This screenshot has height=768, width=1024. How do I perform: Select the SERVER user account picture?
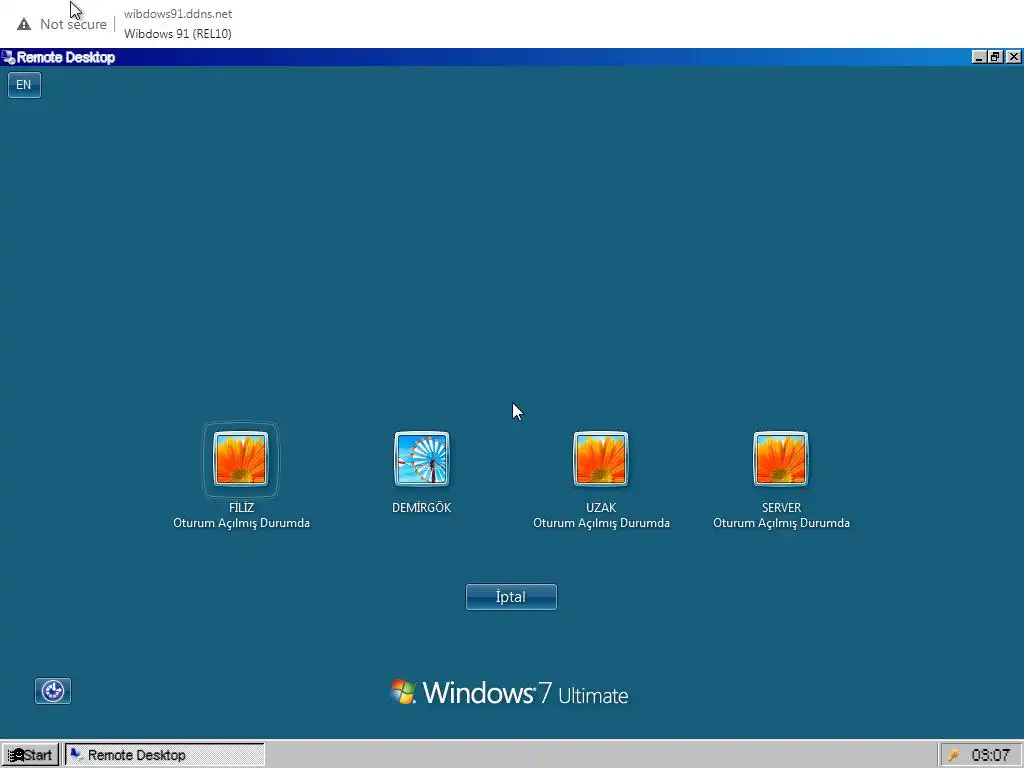(781, 459)
